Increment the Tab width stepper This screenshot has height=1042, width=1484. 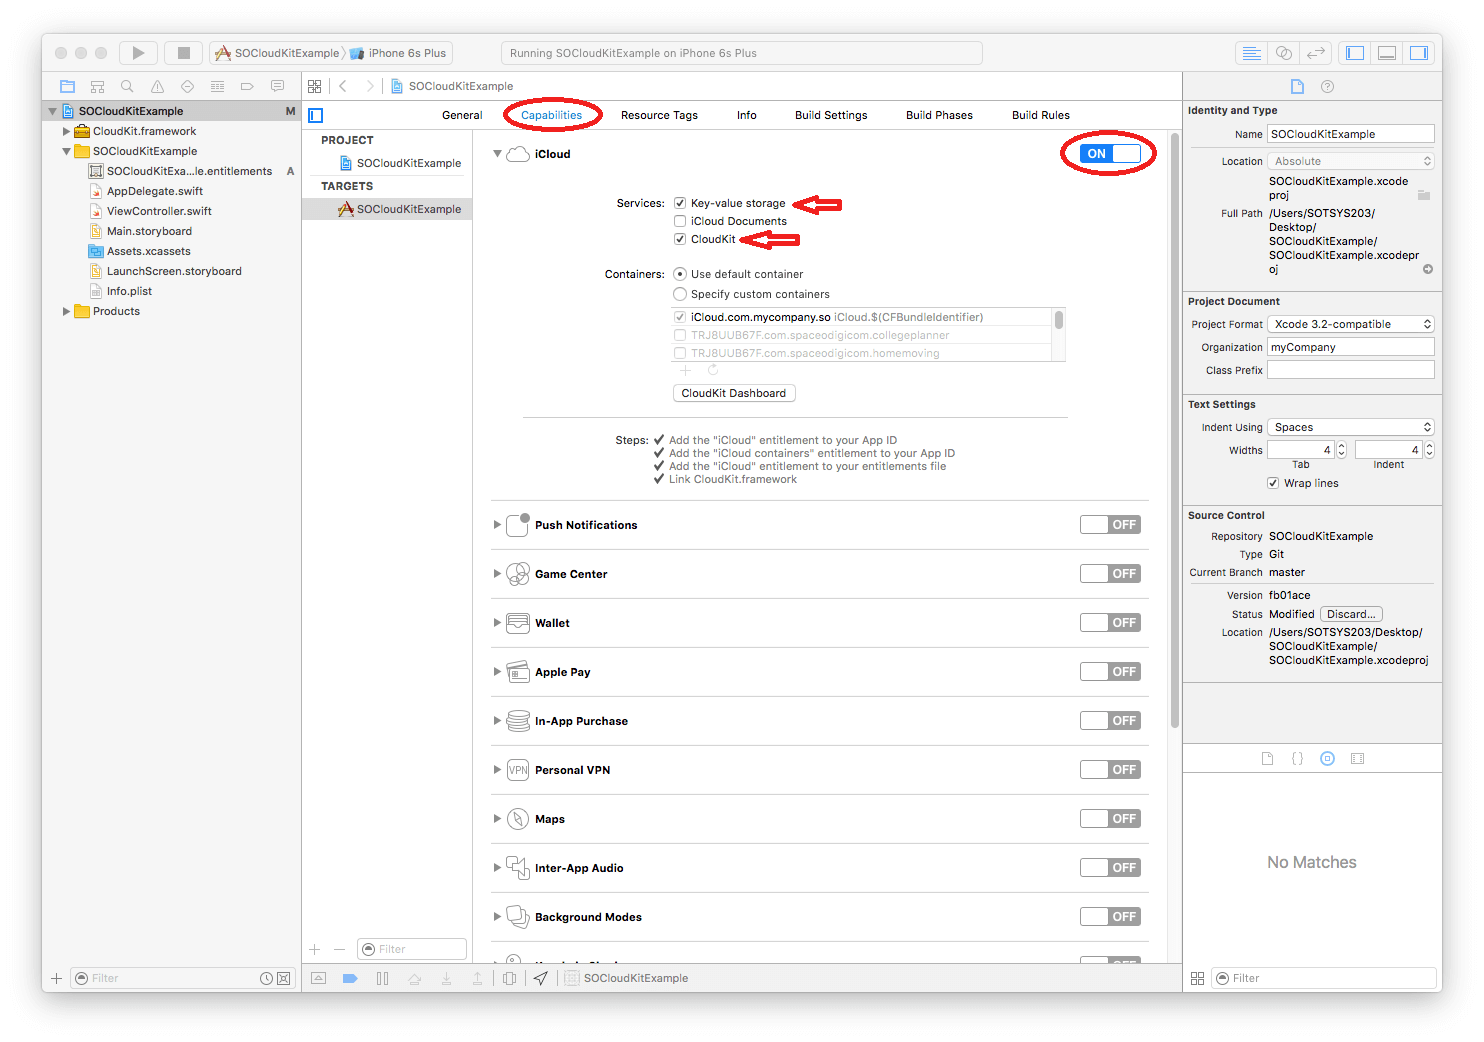(x=1341, y=446)
